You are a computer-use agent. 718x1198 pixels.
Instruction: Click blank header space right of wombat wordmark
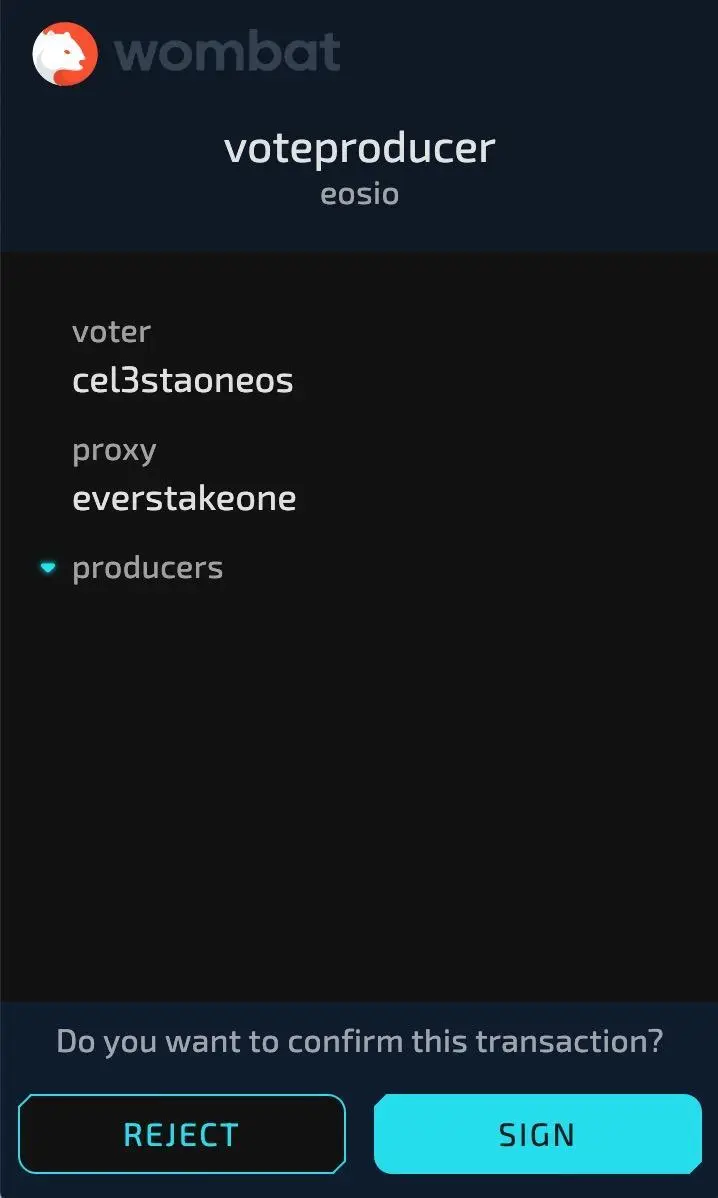point(530,53)
